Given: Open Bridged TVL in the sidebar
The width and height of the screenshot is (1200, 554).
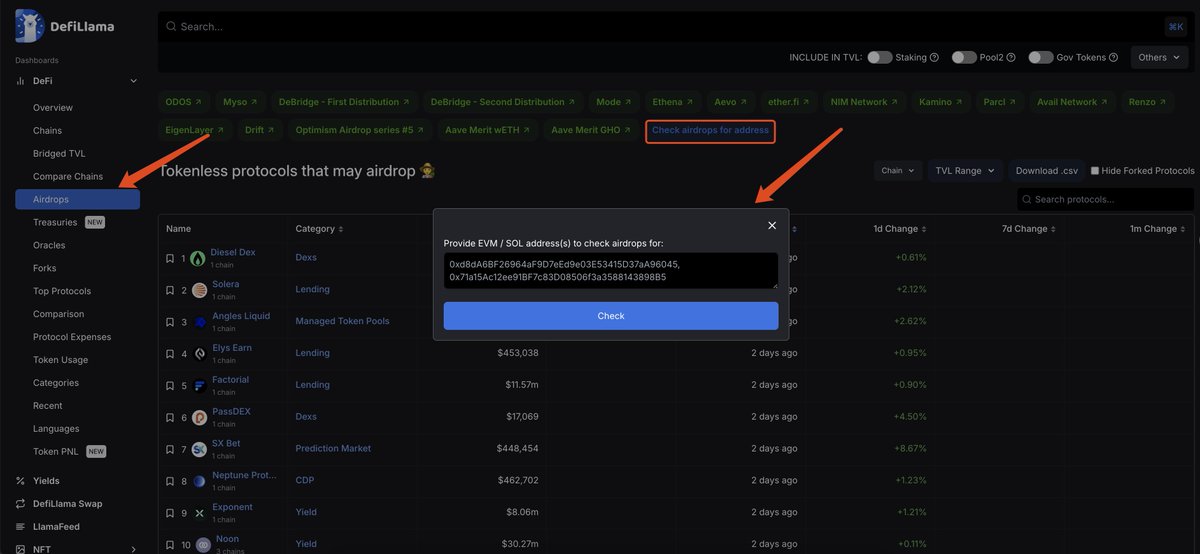Looking at the screenshot, I should click(x=59, y=154).
